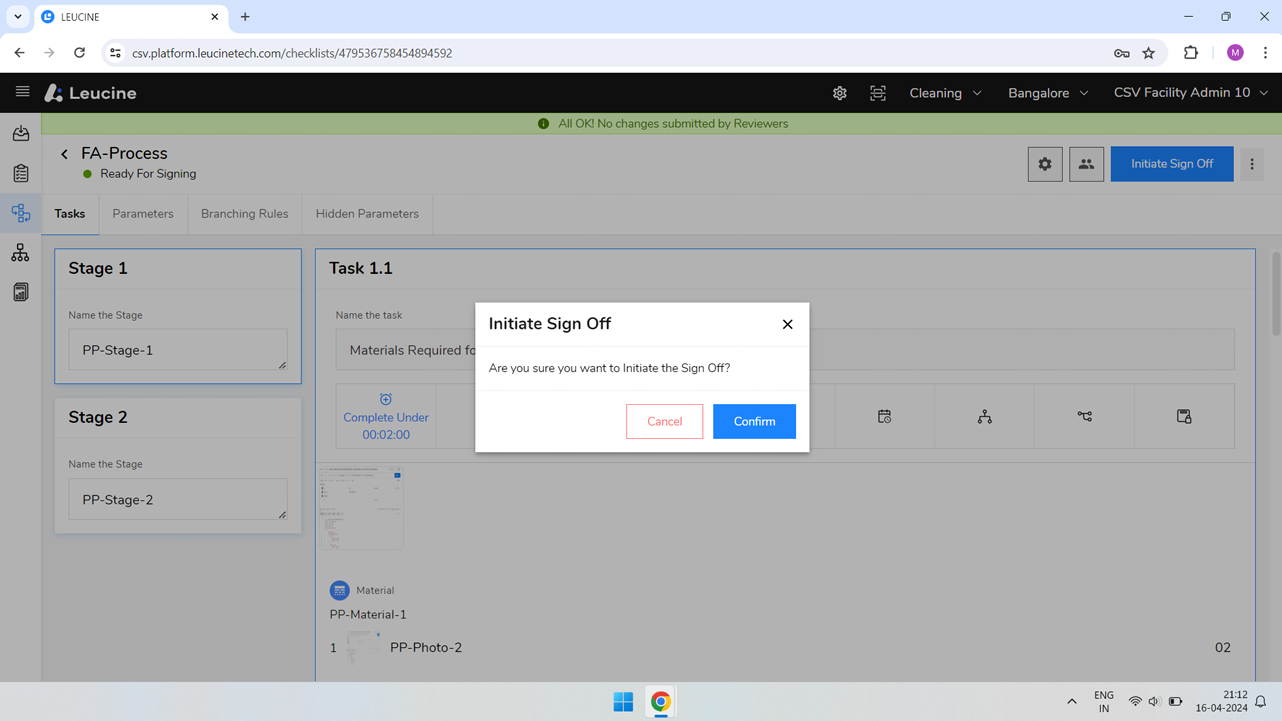Click the PP-Material-1 label

click(368, 615)
